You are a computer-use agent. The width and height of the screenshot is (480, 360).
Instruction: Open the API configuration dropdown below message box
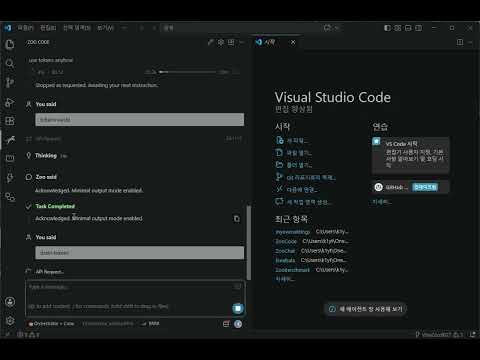108,324
